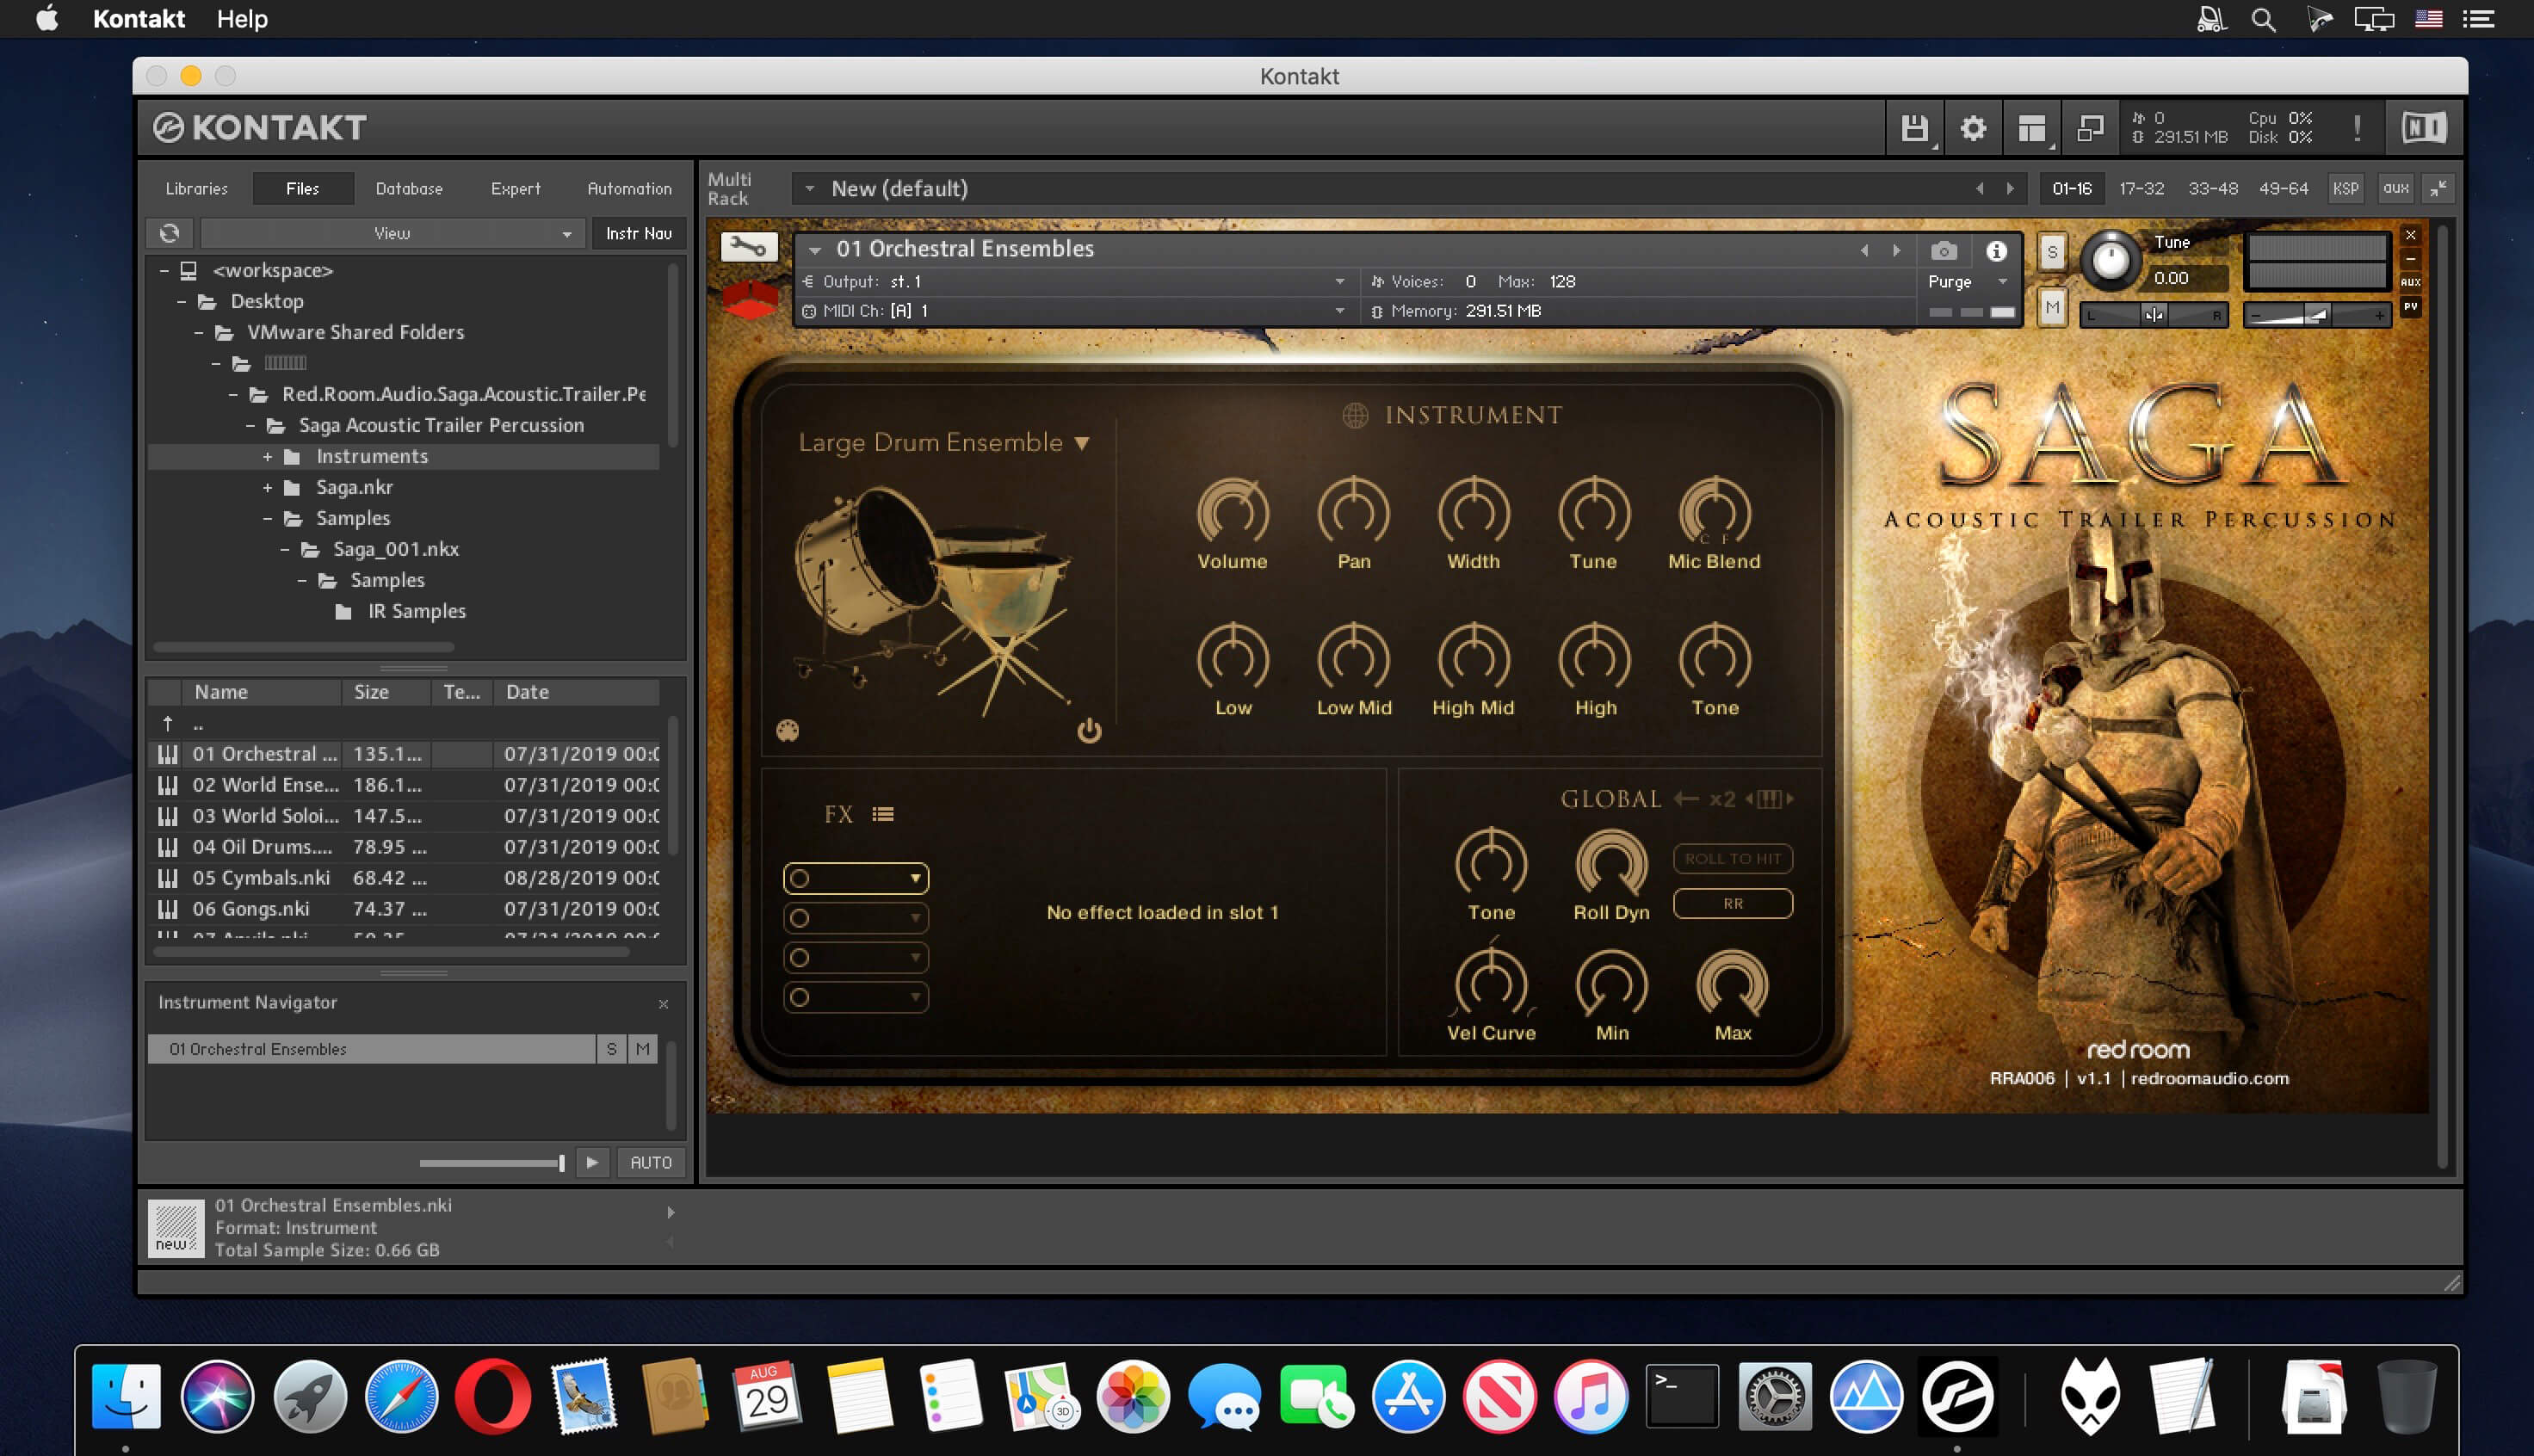Play the sample preview button
2534x1456 pixels.
(592, 1162)
